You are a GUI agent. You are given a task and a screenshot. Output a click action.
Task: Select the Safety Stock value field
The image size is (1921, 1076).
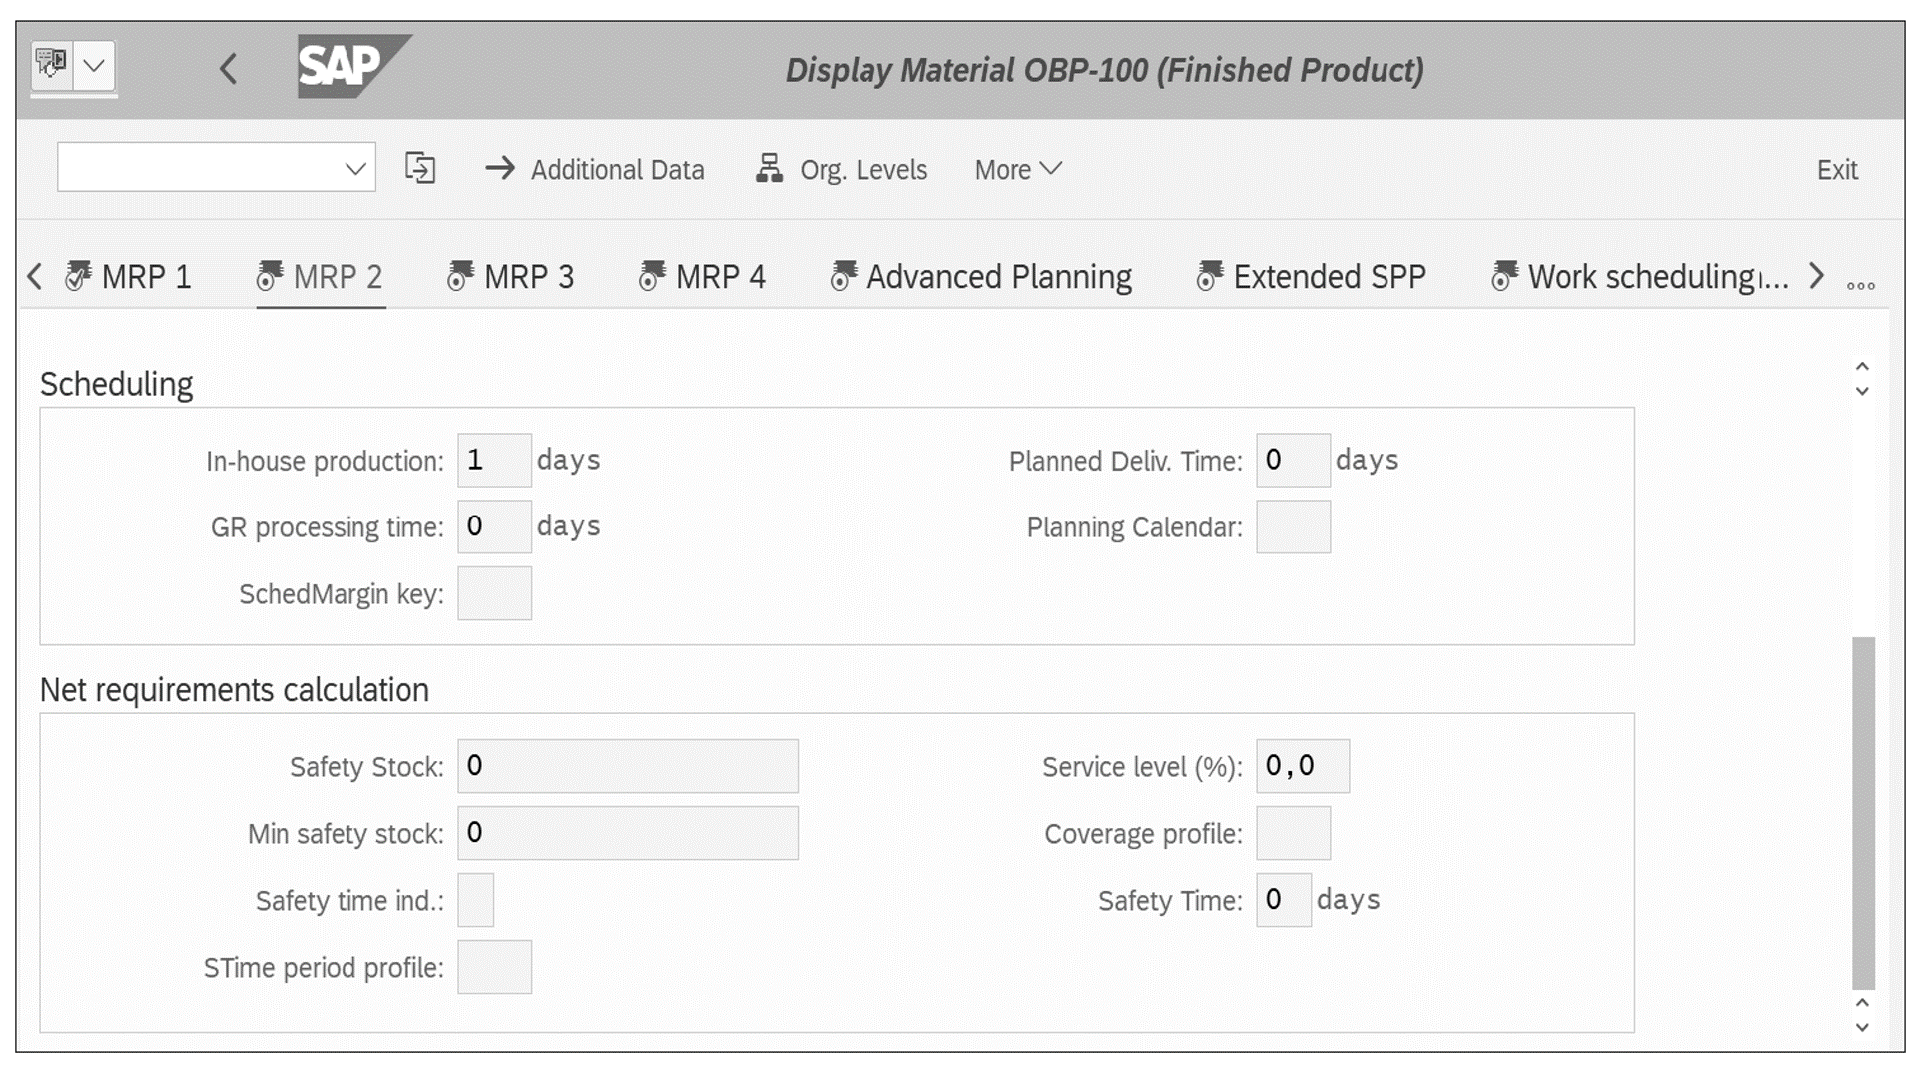[627, 765]
